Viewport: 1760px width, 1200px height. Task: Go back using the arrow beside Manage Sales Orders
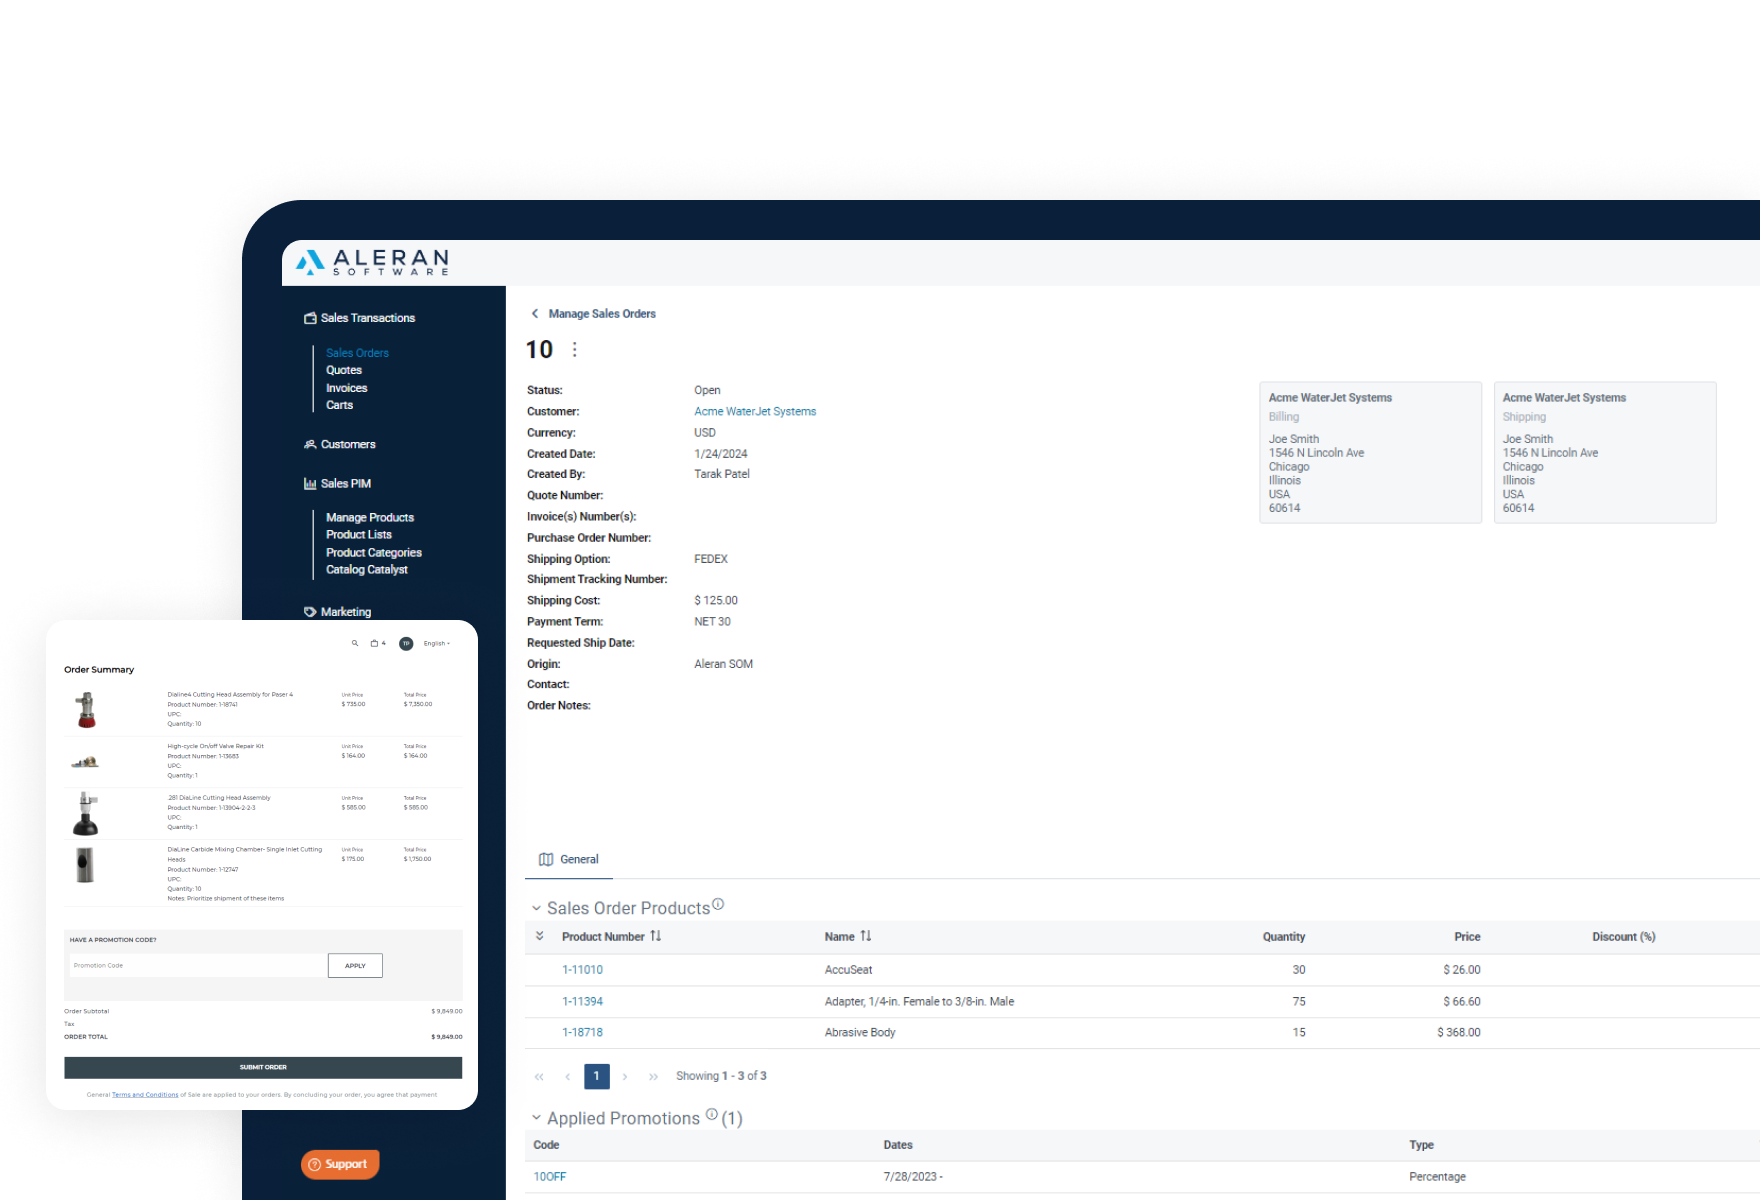point(534,314)
